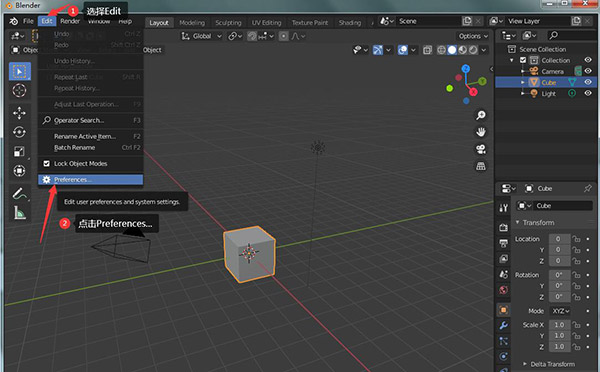600x372 pixels.
Task: Open the Scene properties tab
Action: pos(504,274)
